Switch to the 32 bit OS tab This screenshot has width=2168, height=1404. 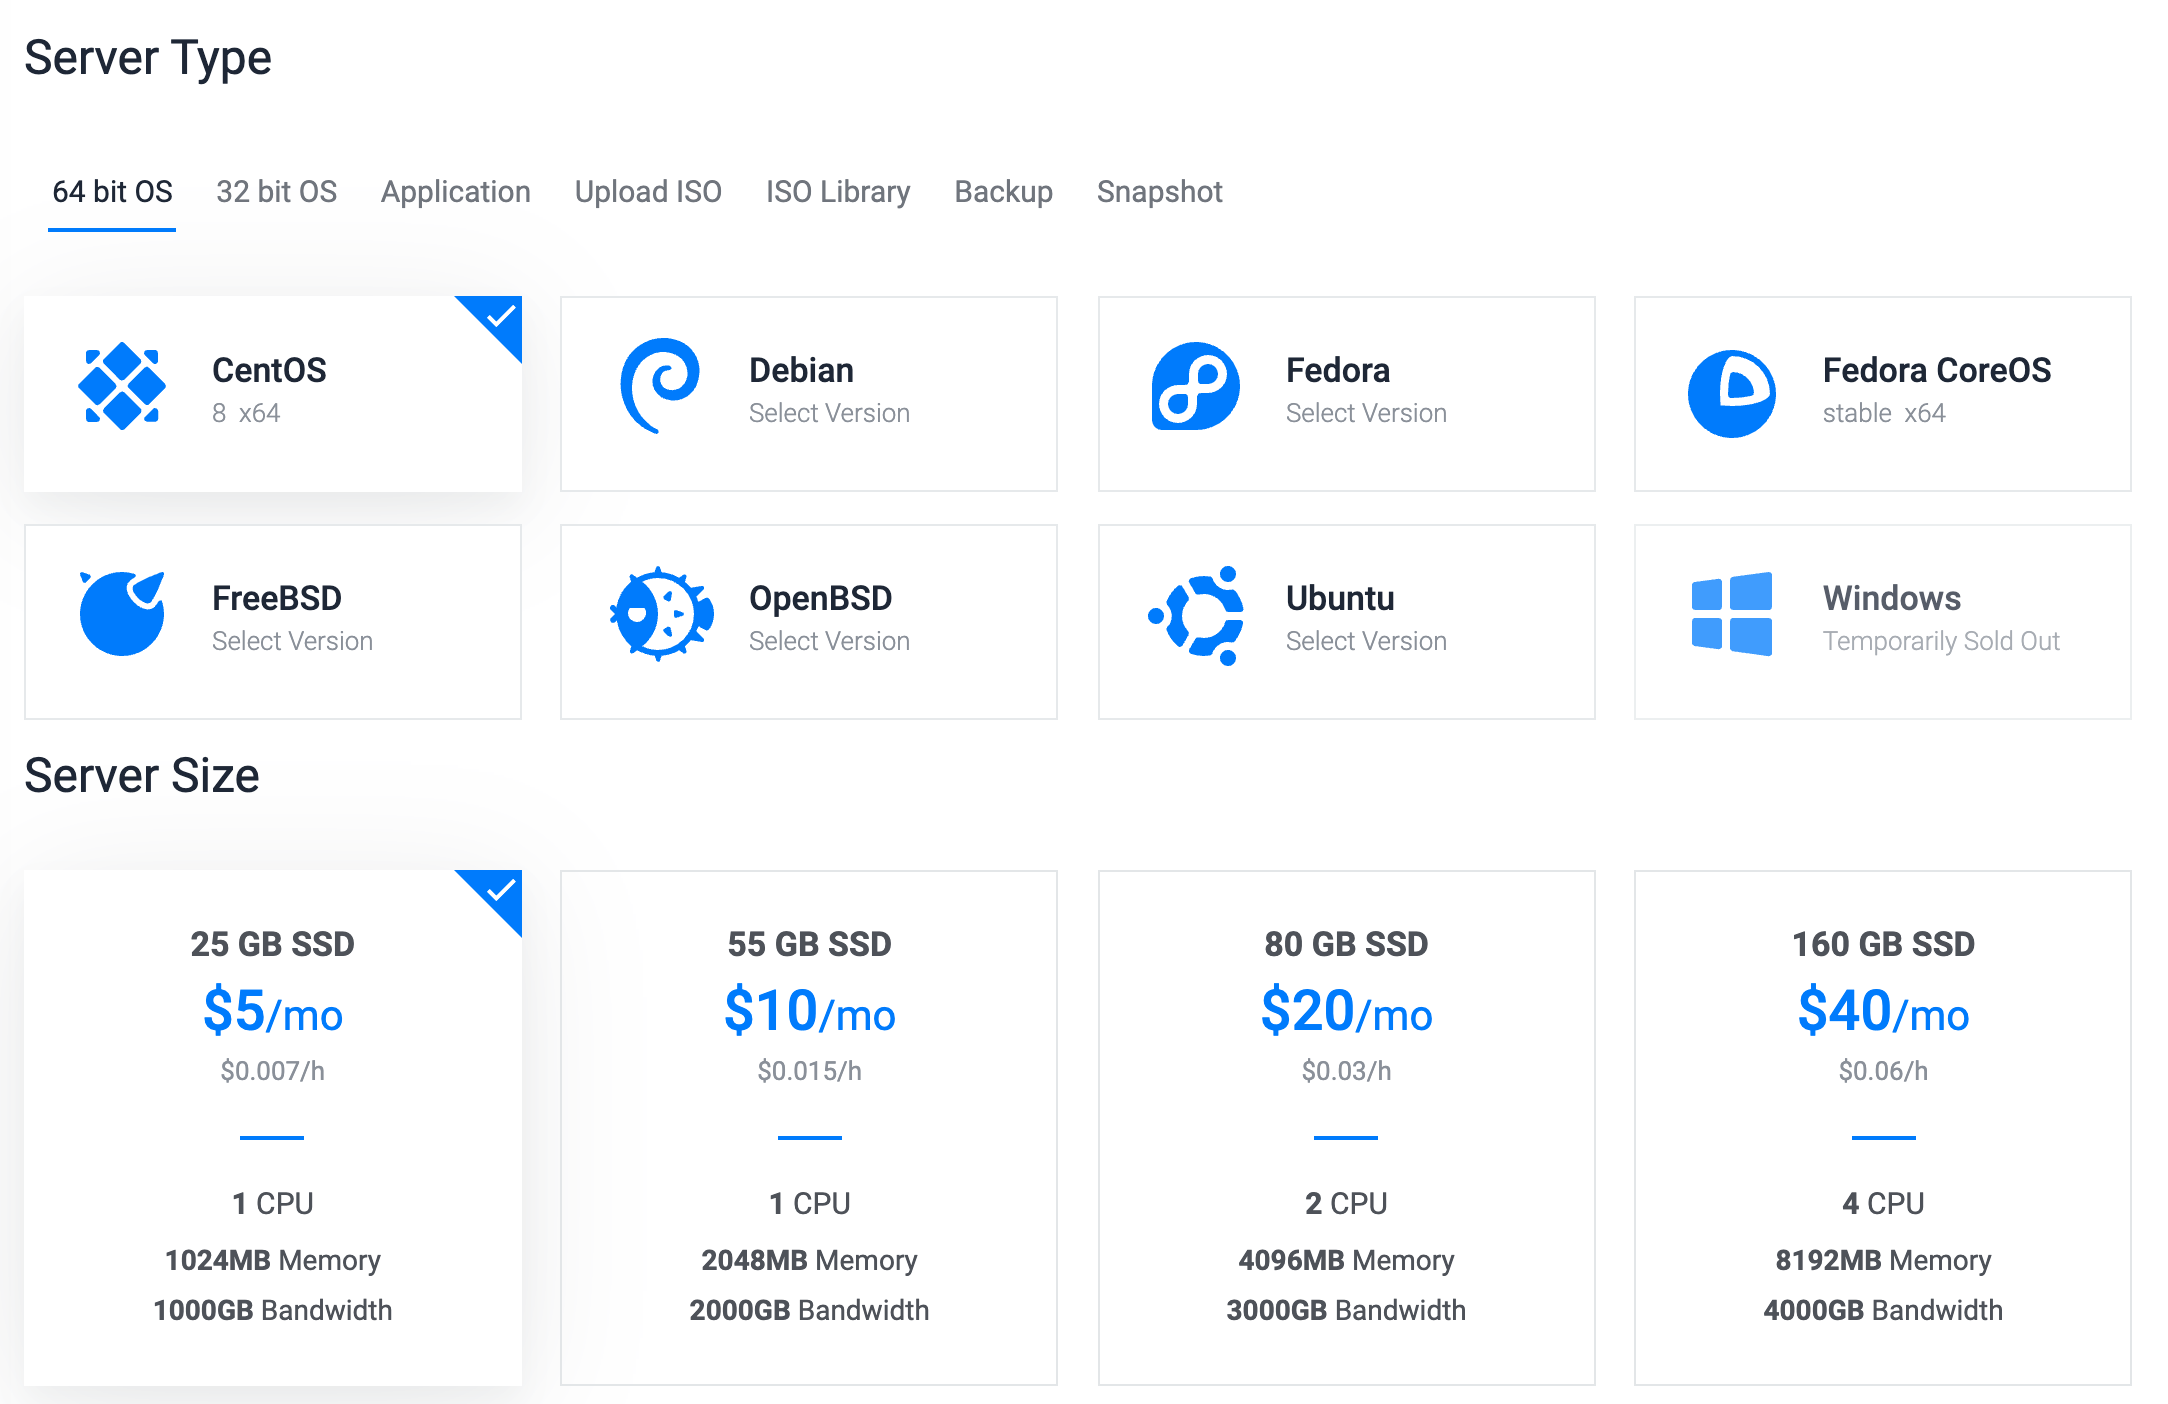277,192
